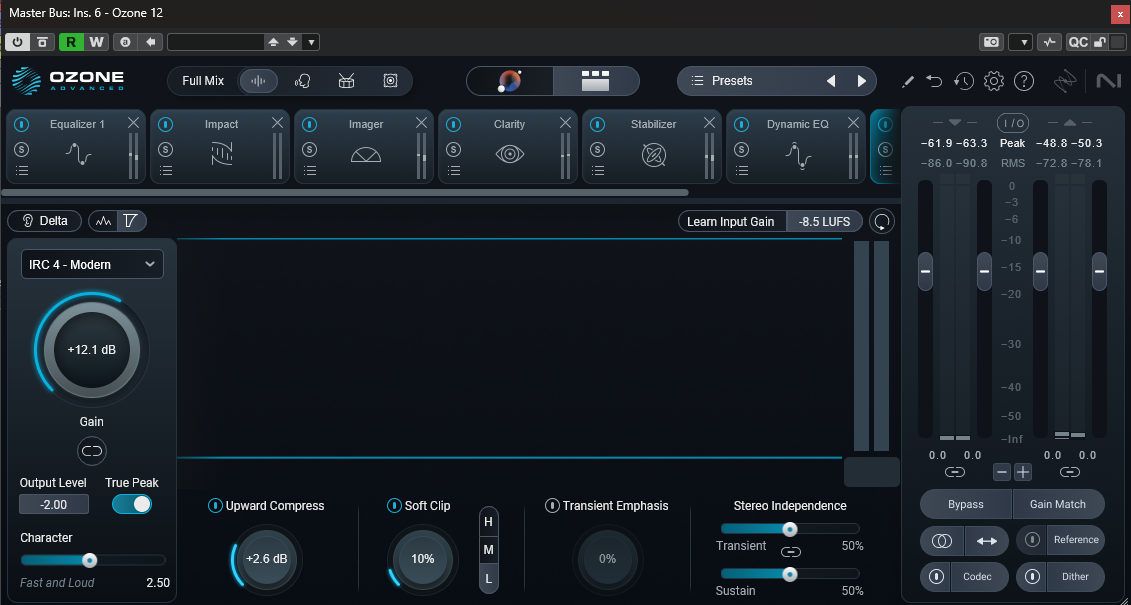The width and height of the screenshot is (1131, 605).
Task: Open the Codec preview panel
Action: point(977,577)
